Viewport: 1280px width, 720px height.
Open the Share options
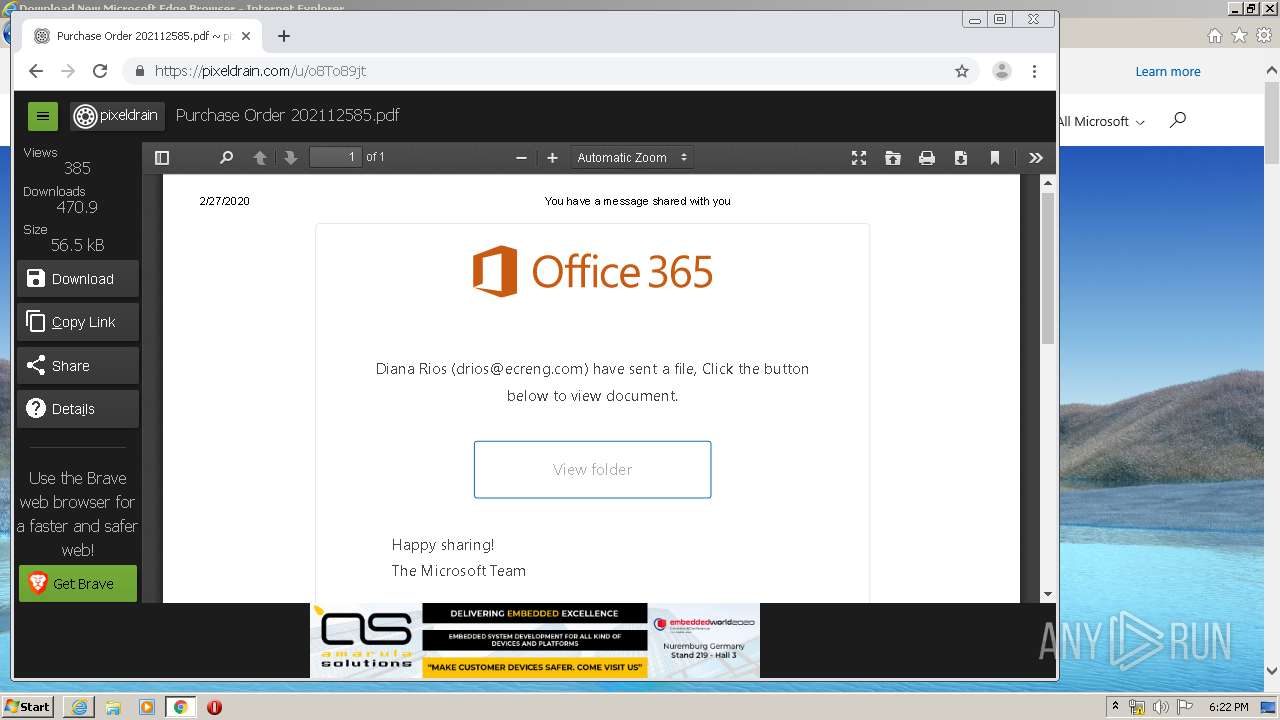pos(78,366)
